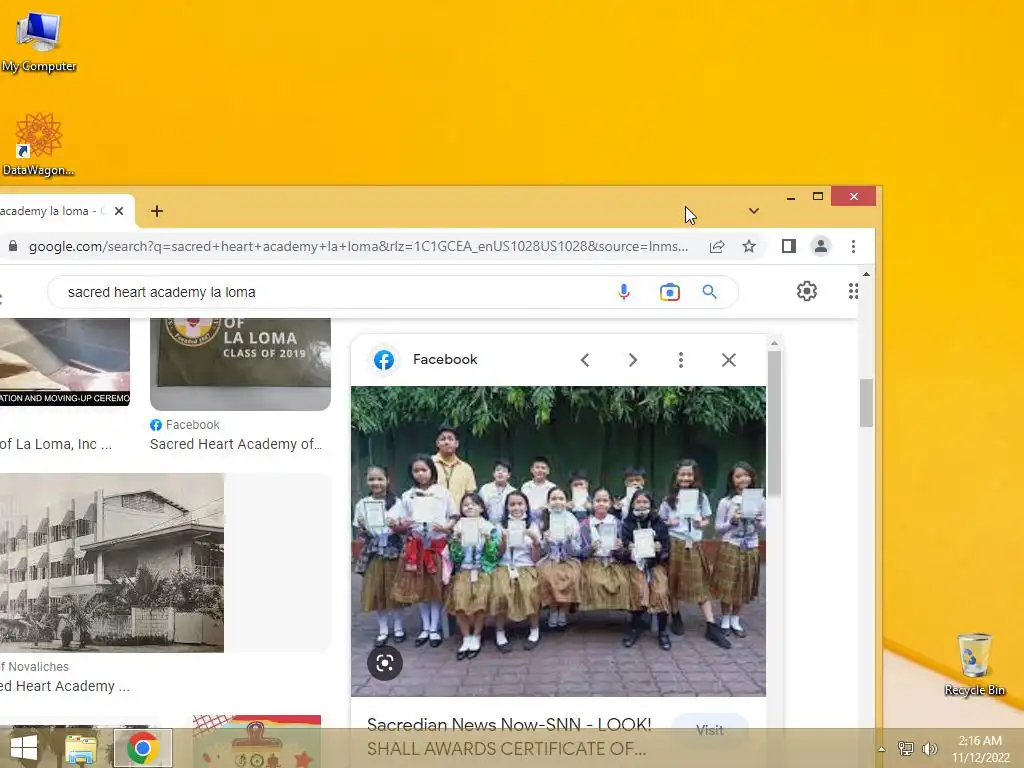The height and width of the screenshot is (768, 1024).
Task: Open a new Chrome tab
Action: click(157, 211)
